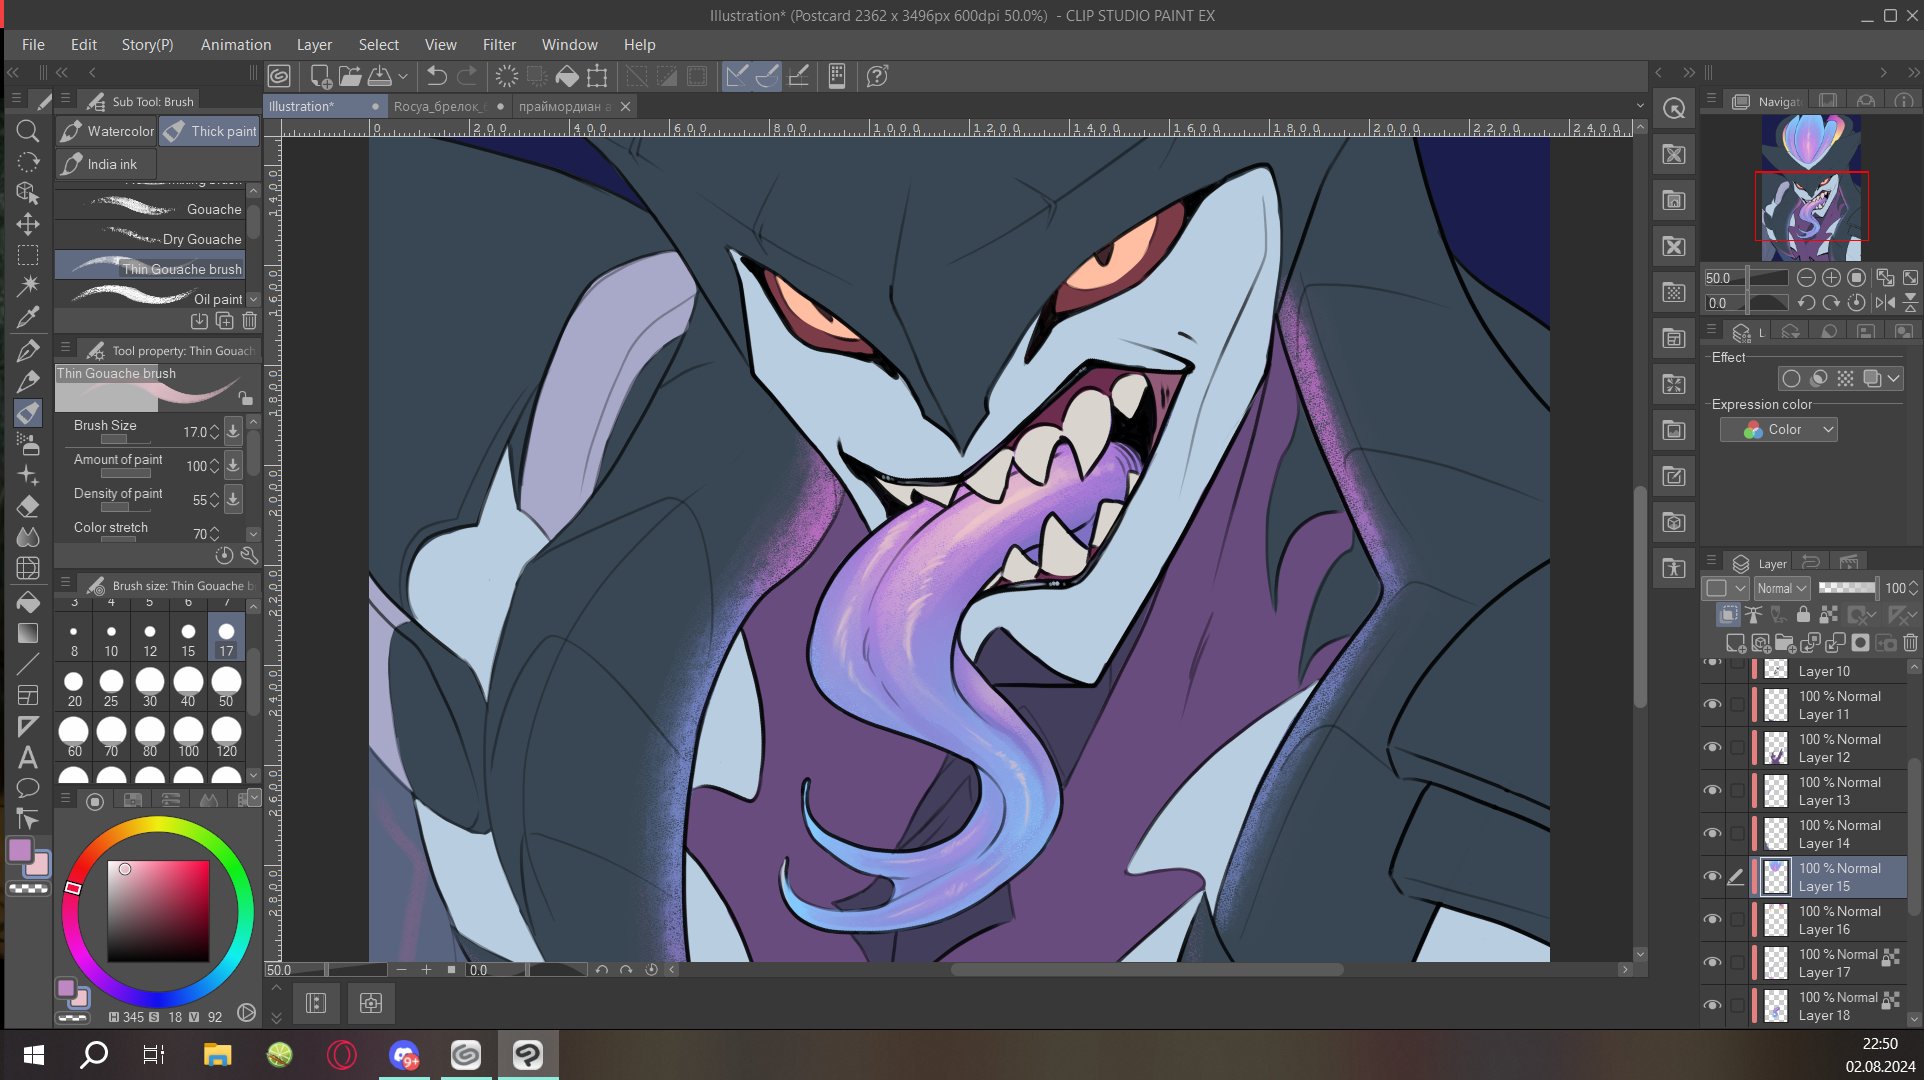The image size is (1924, 1080).
Task: Select the Eraser tool
Action: point(28,506)
